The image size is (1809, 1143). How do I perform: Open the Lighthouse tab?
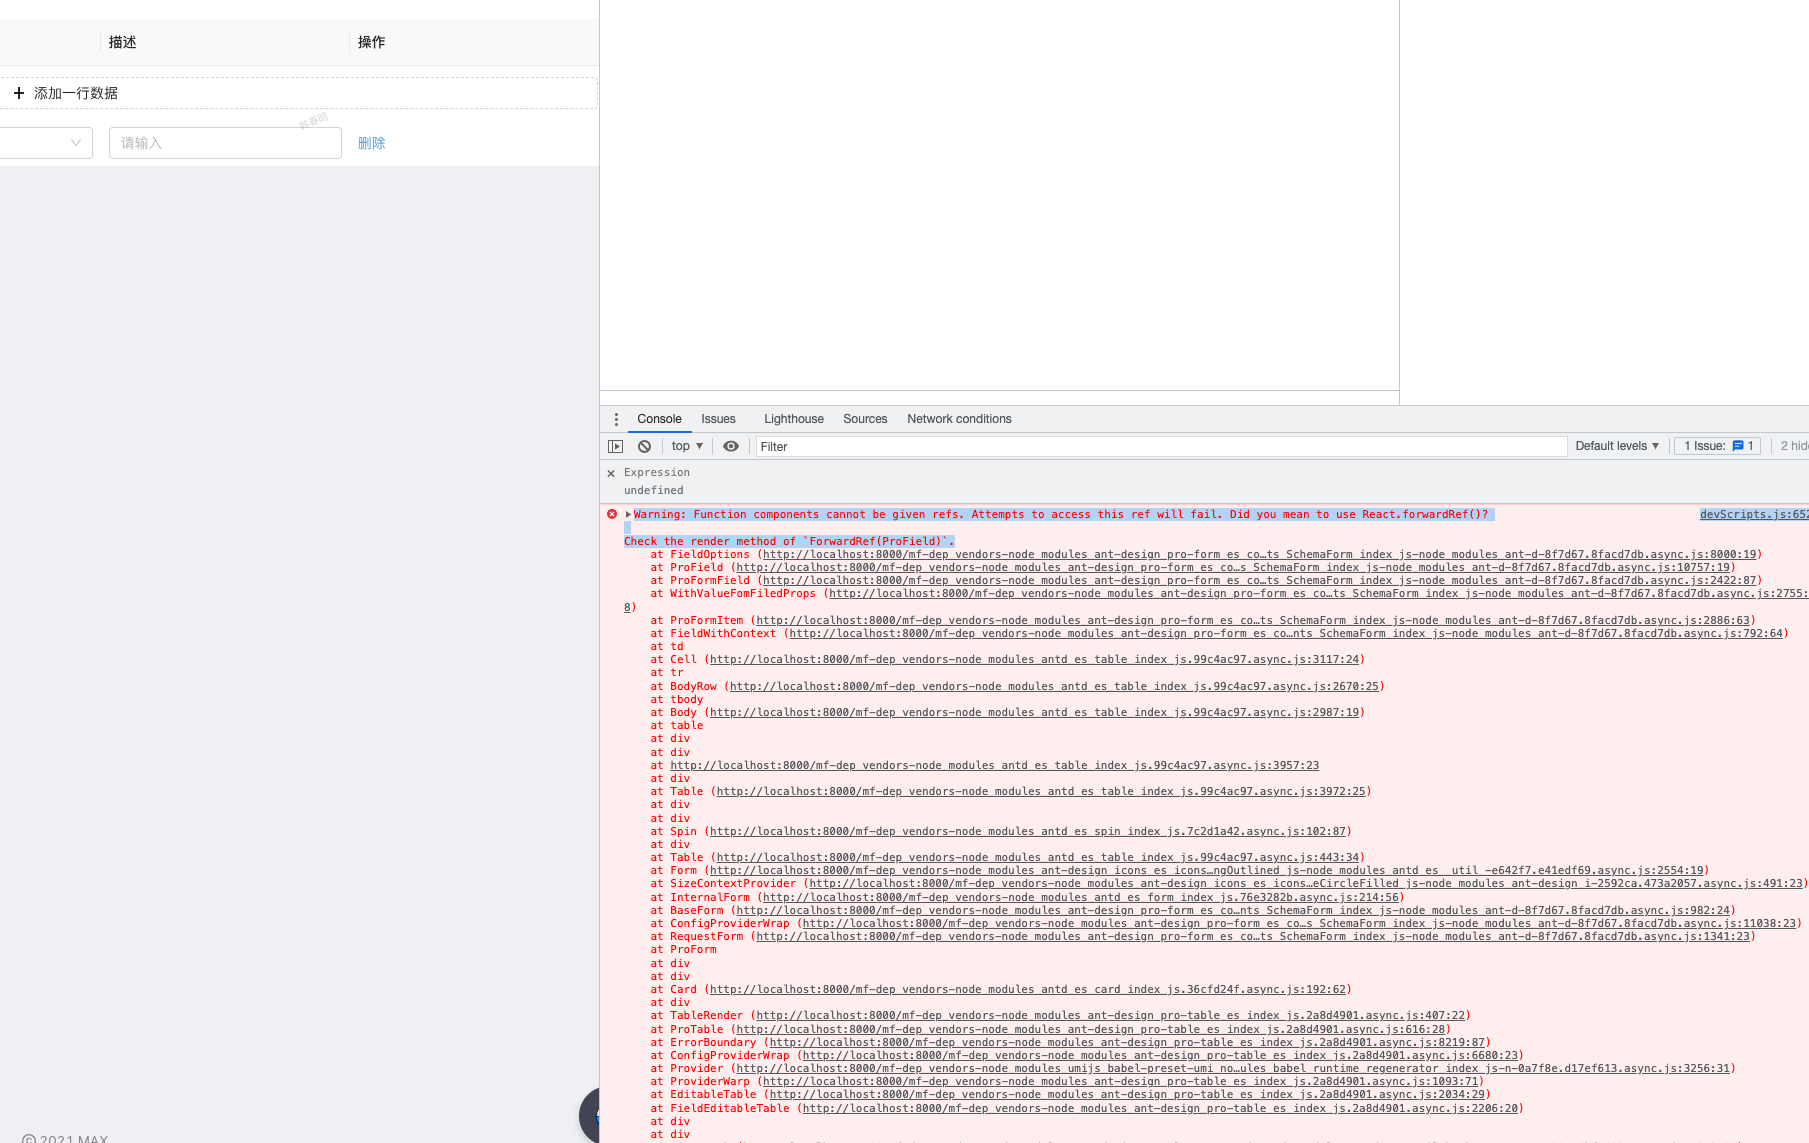click(792, 419)
